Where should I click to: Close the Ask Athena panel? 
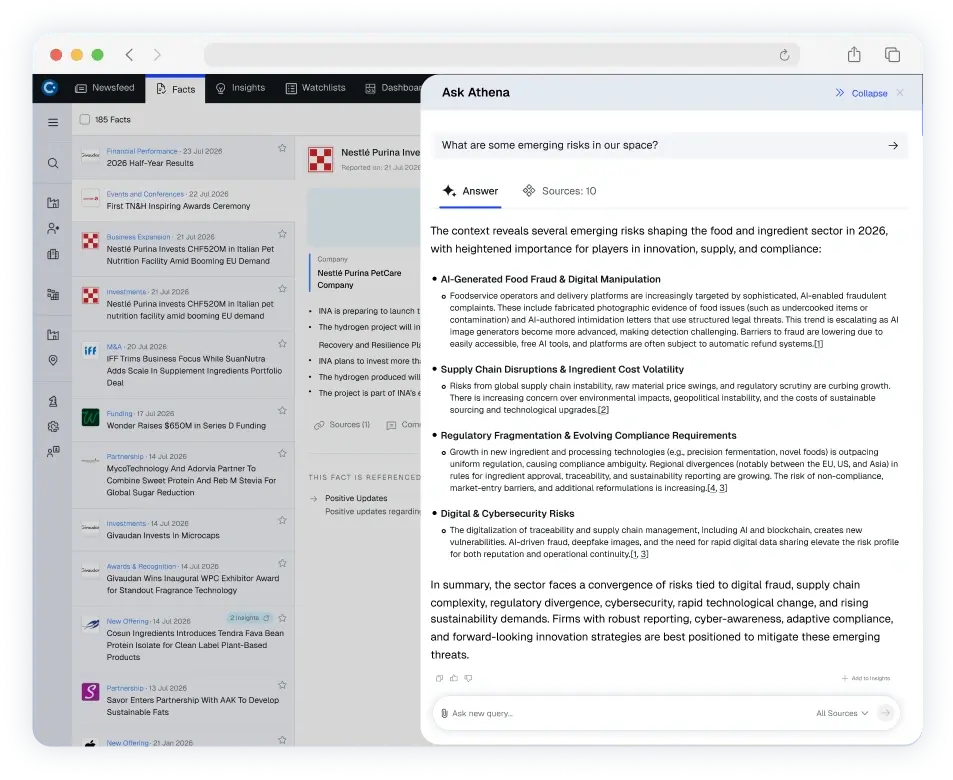(x=900, y=92)
